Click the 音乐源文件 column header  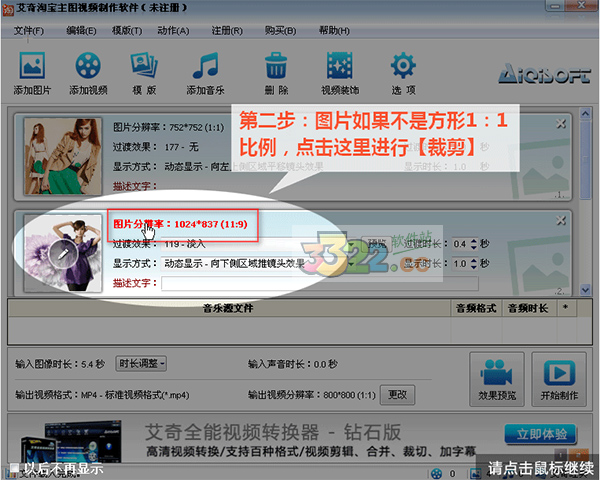point(228,308)
